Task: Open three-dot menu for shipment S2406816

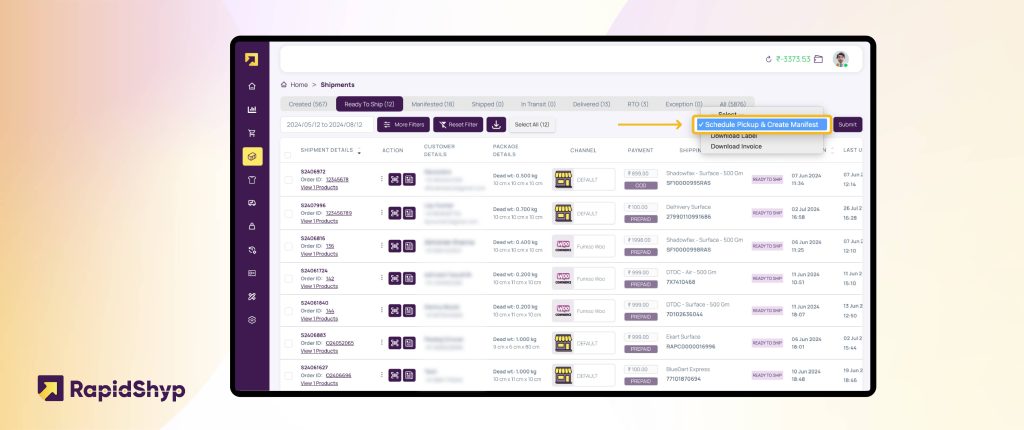Action: point(382,244)
